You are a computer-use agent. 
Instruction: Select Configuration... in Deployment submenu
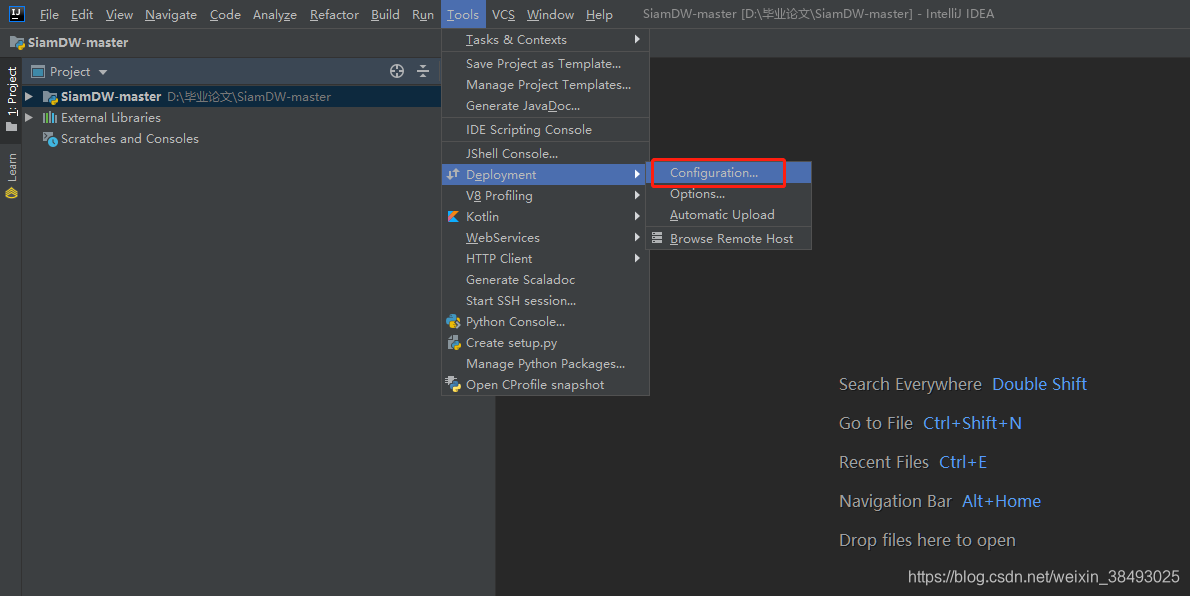[x=729, y=173]
